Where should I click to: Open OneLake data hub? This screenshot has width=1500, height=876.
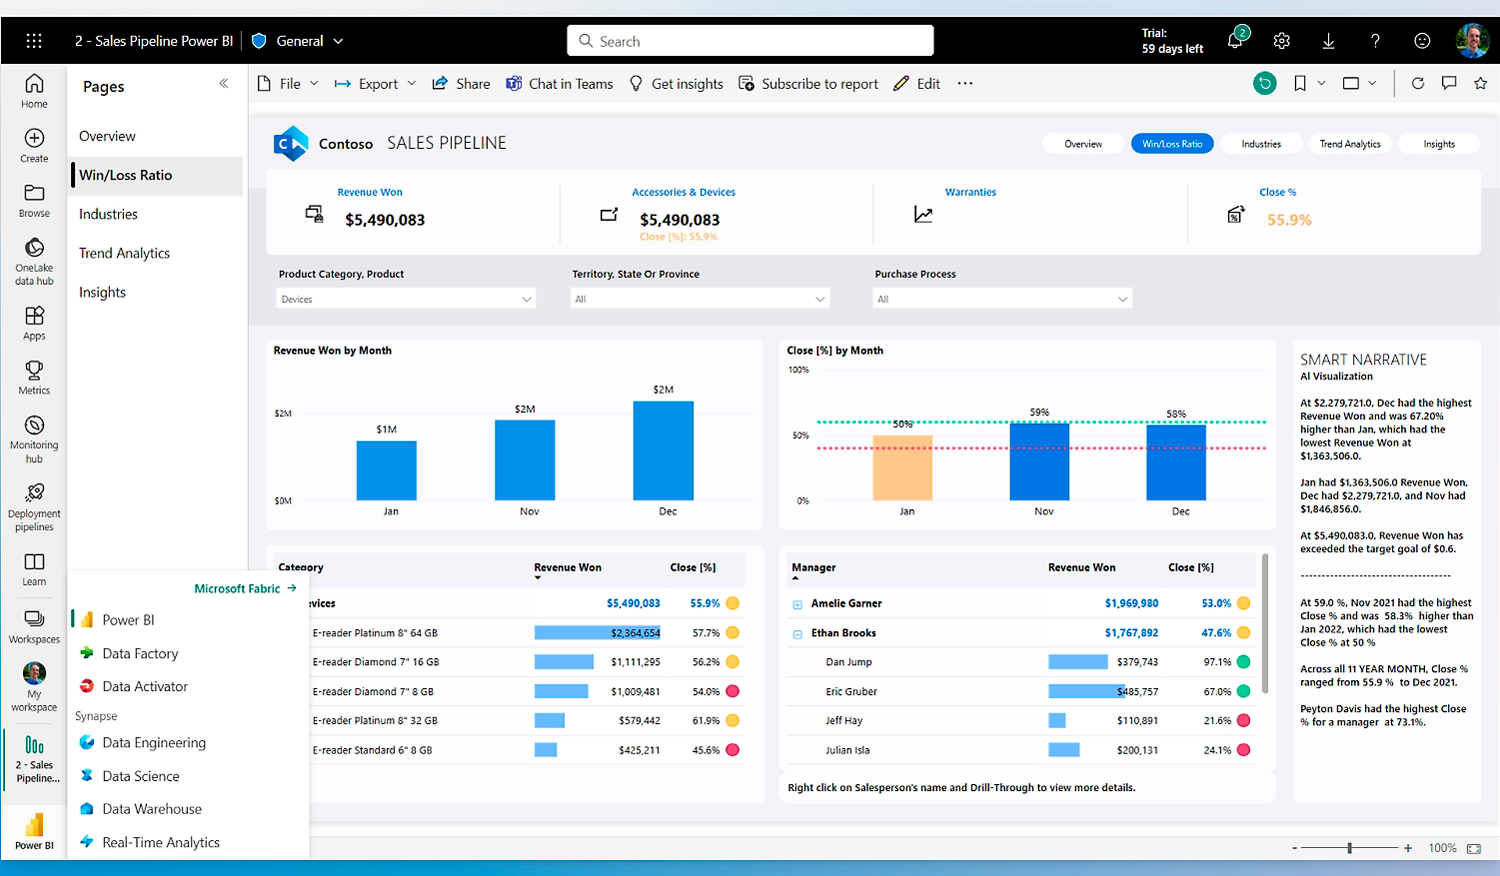click(34, 261)
